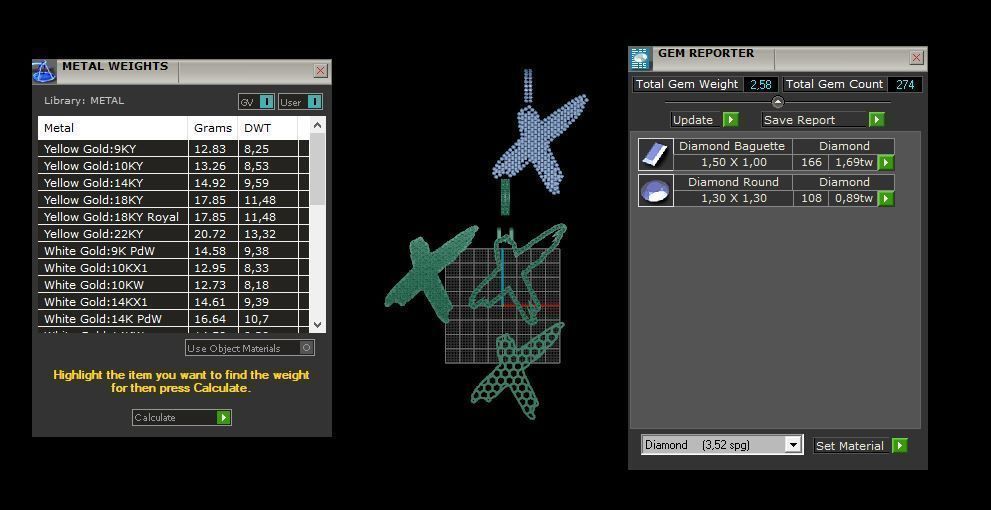Select the Yellow Gold:9KY row
Screen dimensions: 991x510
tap(173, 149)
